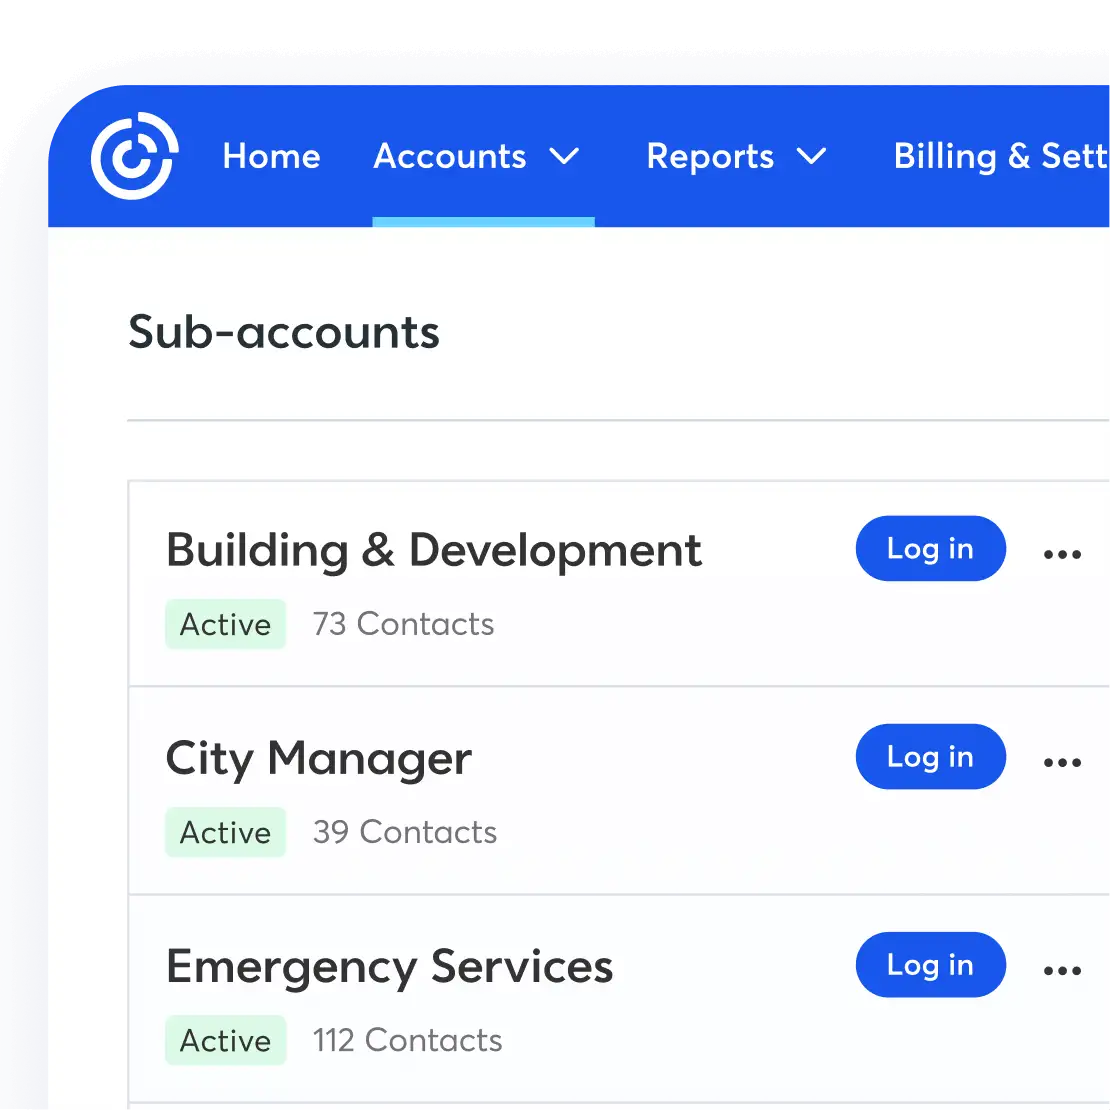Click the Active badge on Emergency Services
Image resolution: width=1110 pixels, height=1110 pixels.
(225, 1040)
